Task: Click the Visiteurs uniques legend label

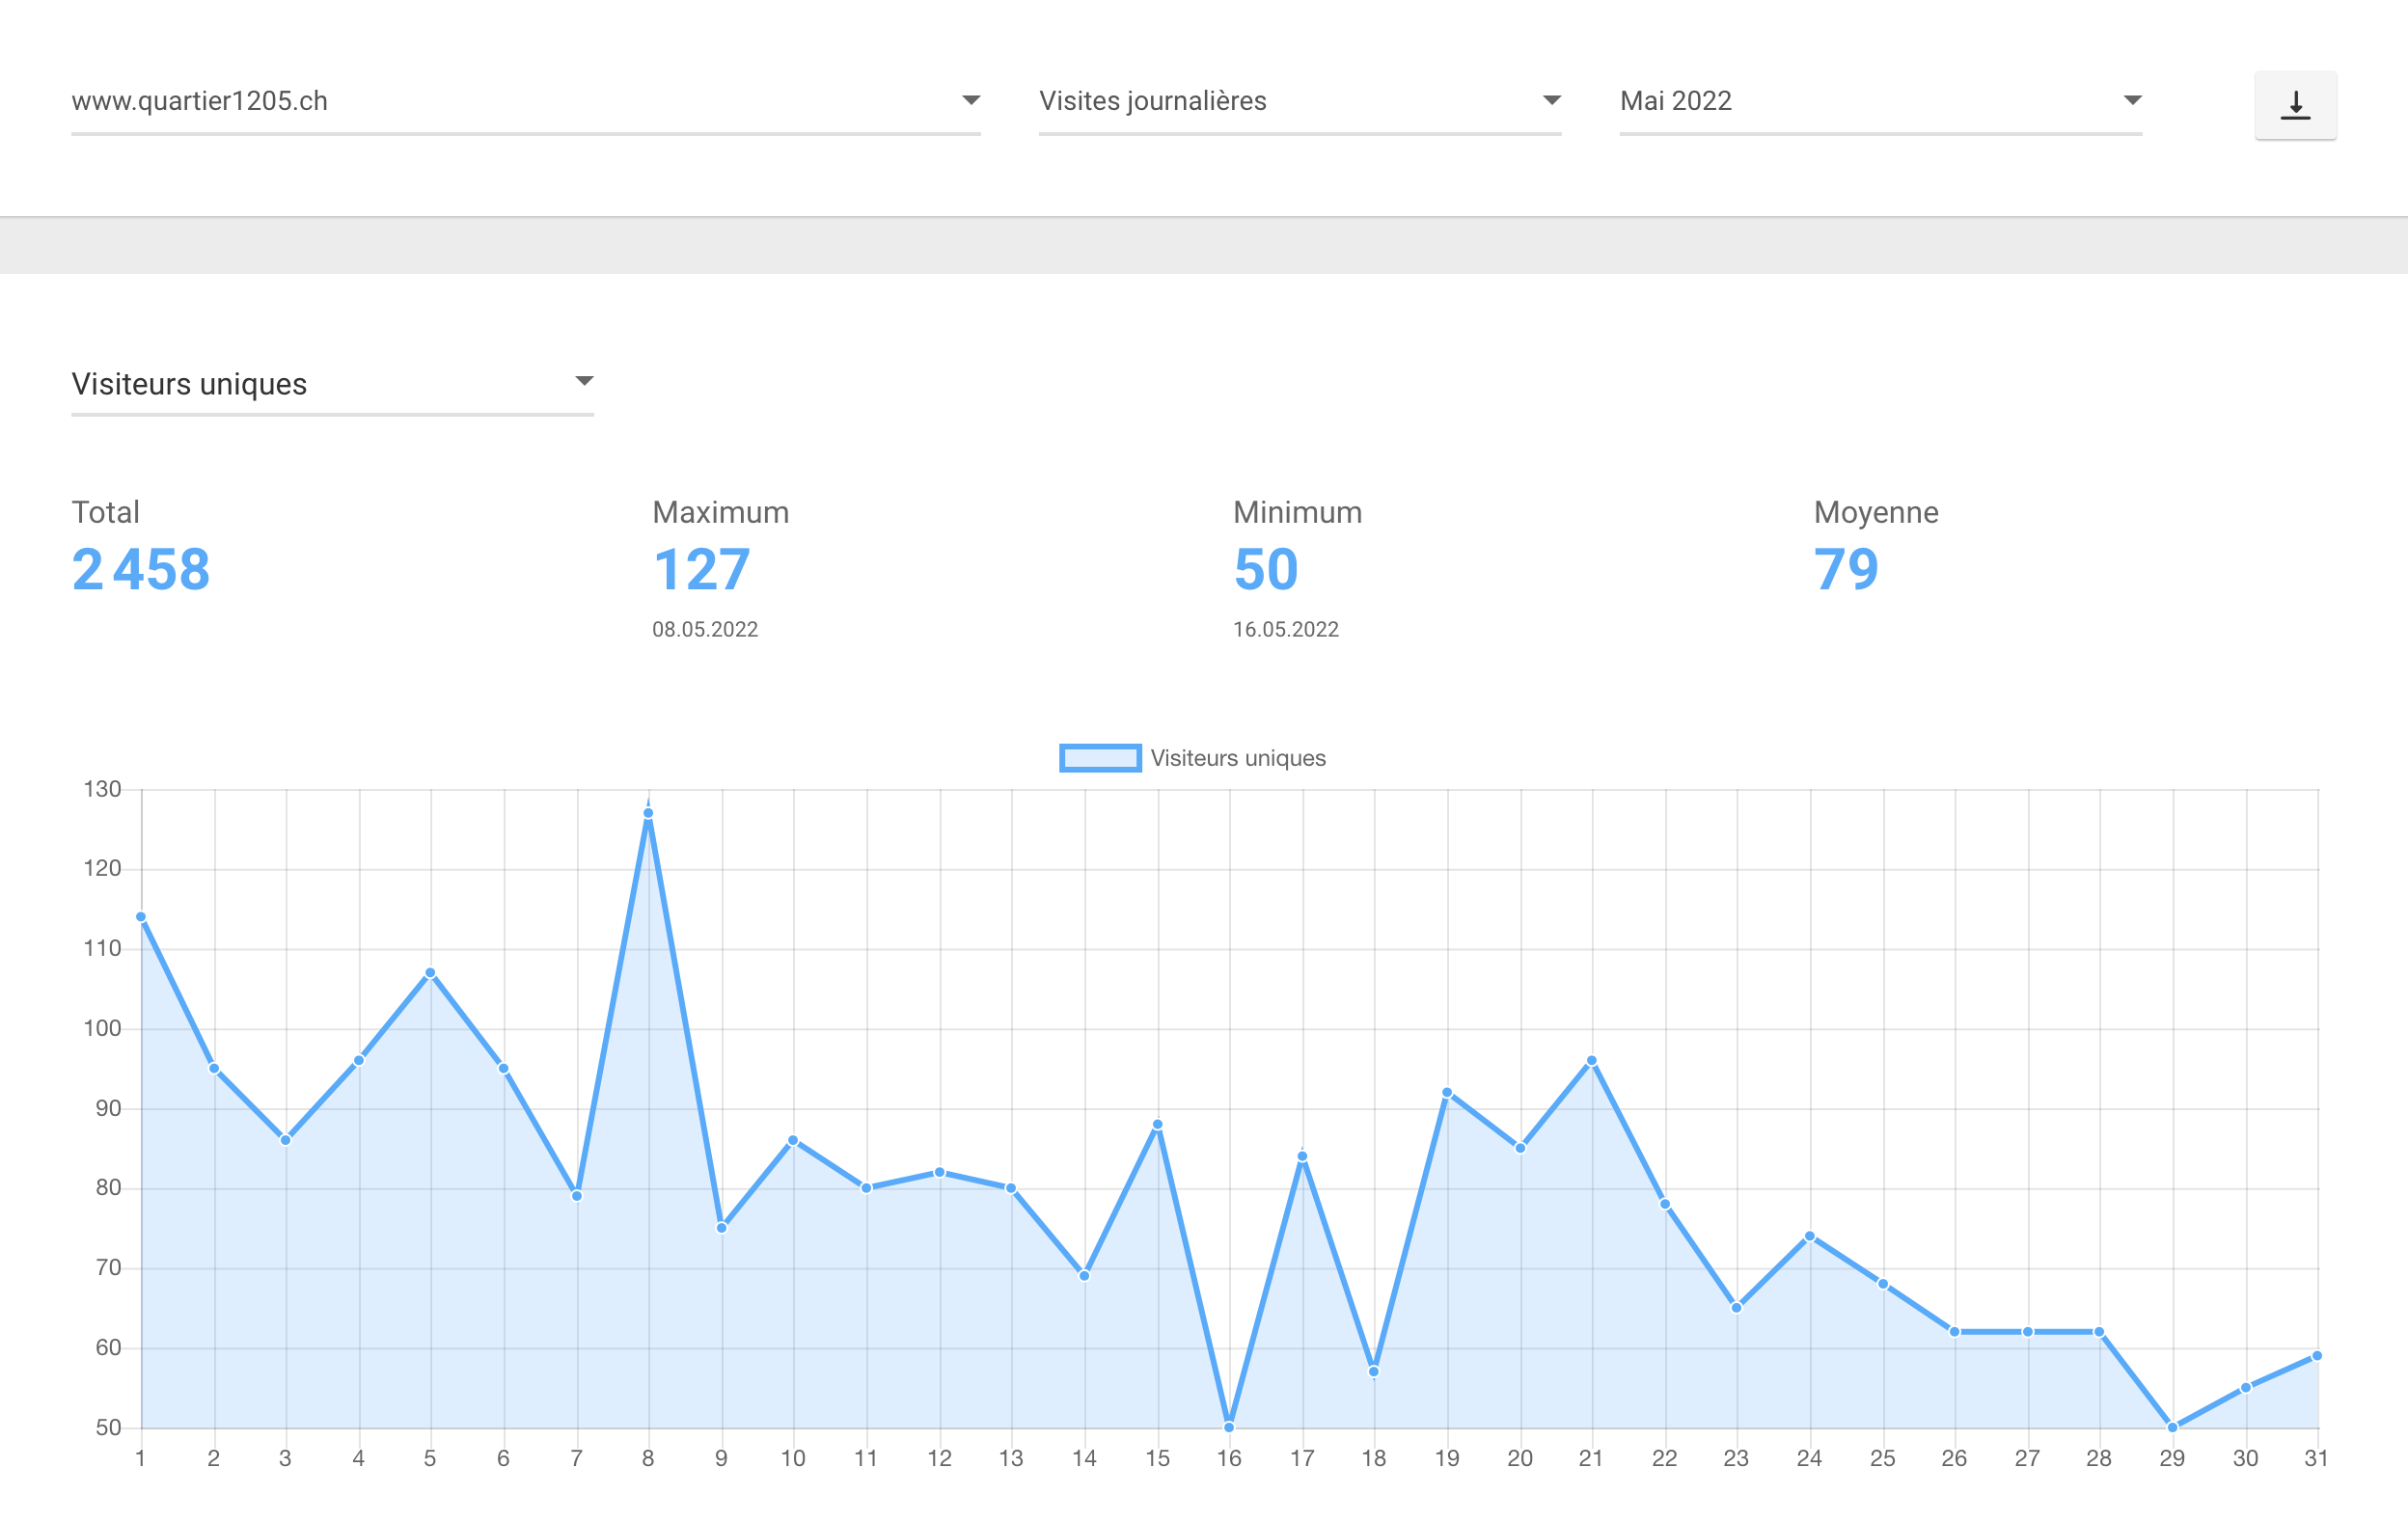Action: coord(1238,758)
